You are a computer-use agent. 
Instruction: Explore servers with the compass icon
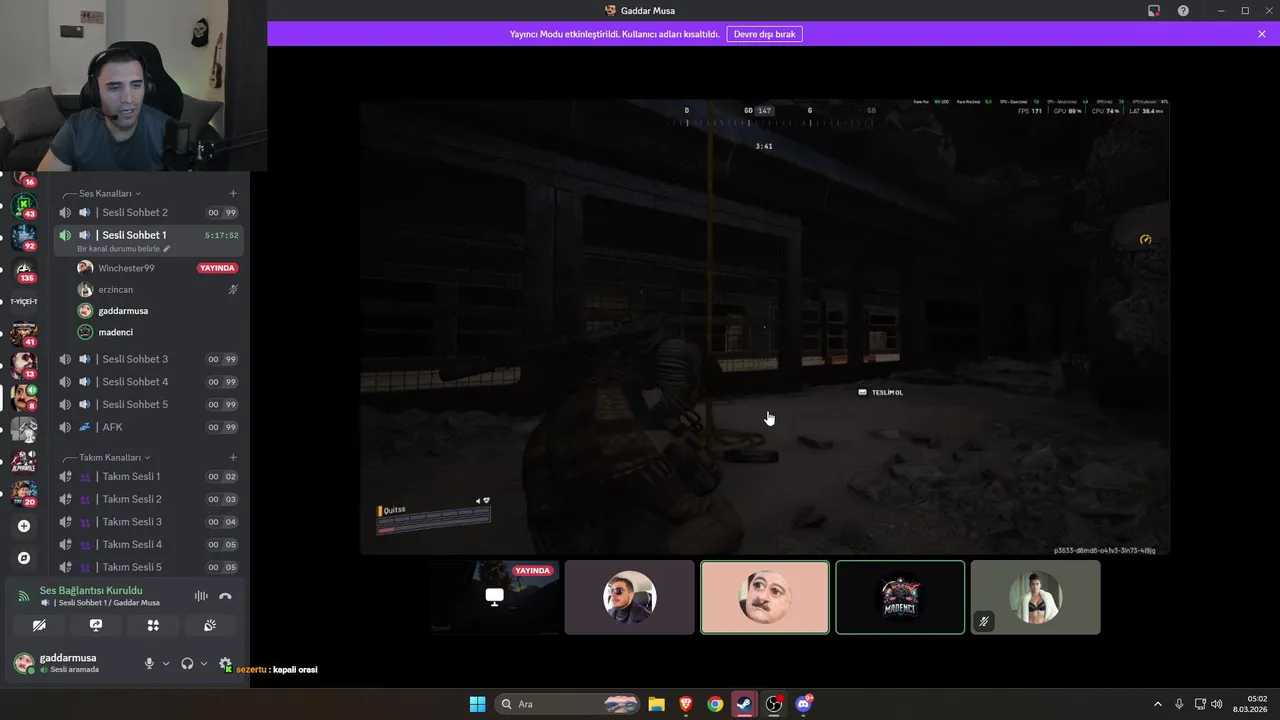click(x=24, y=558)
